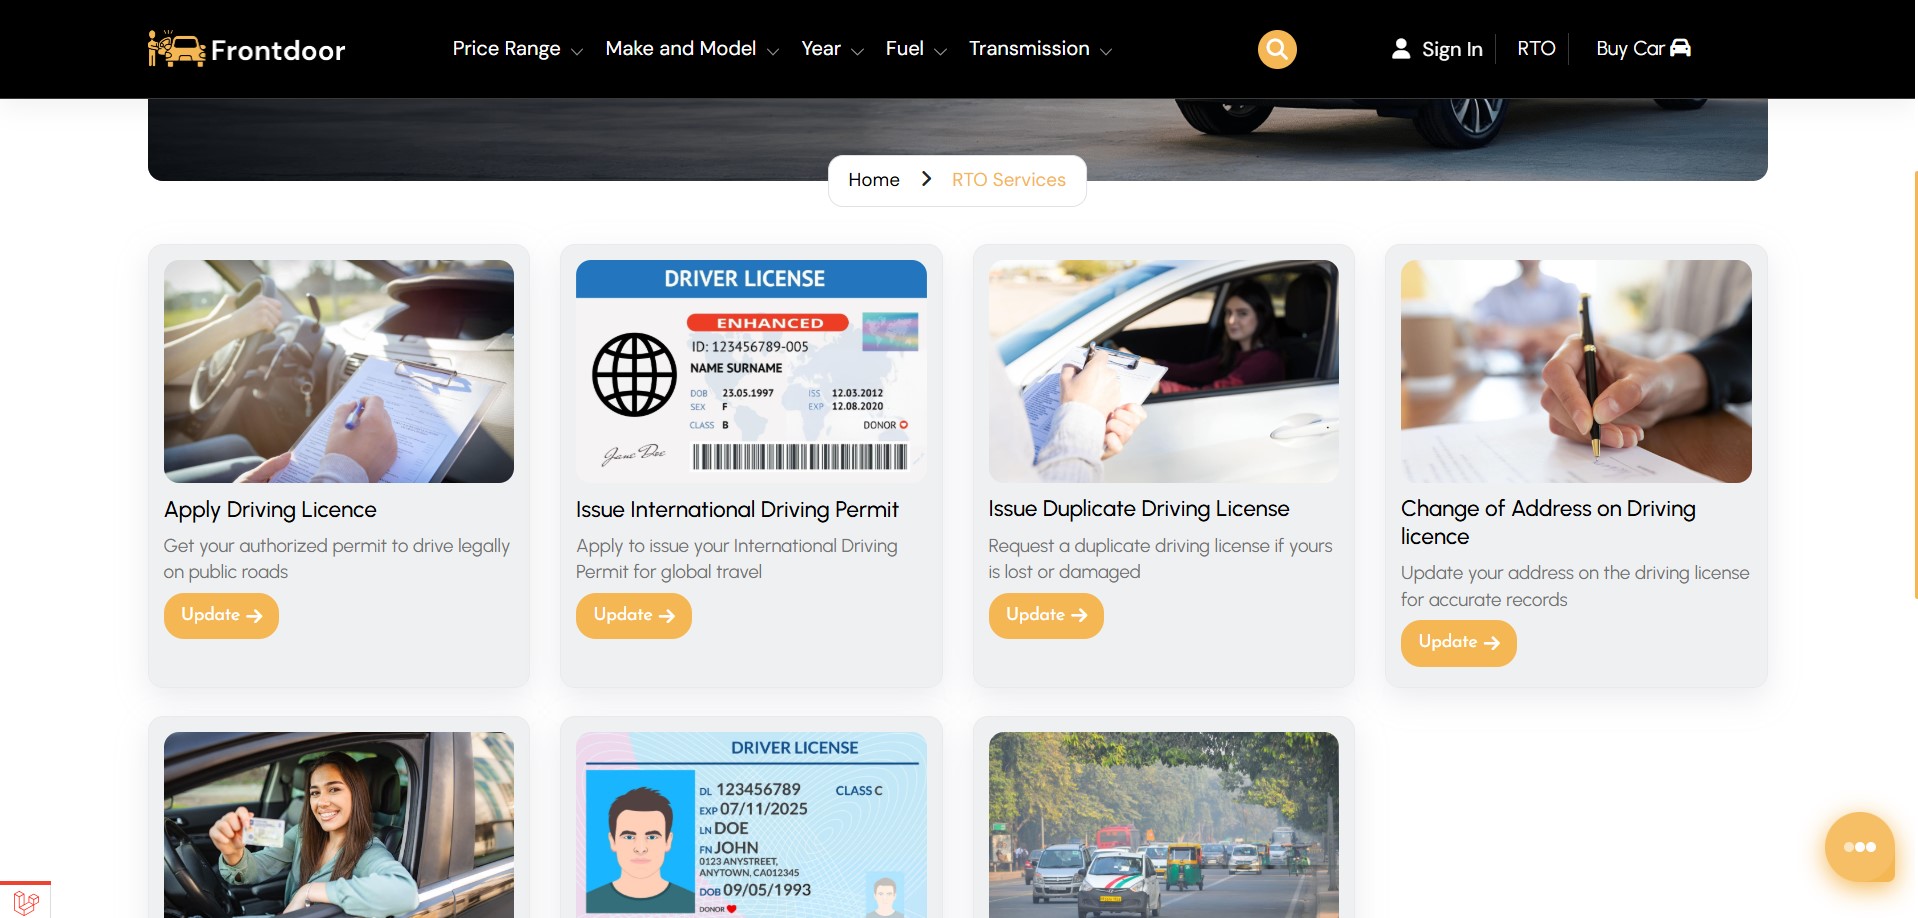Expand the Year filter dropdown

[831, 49]
